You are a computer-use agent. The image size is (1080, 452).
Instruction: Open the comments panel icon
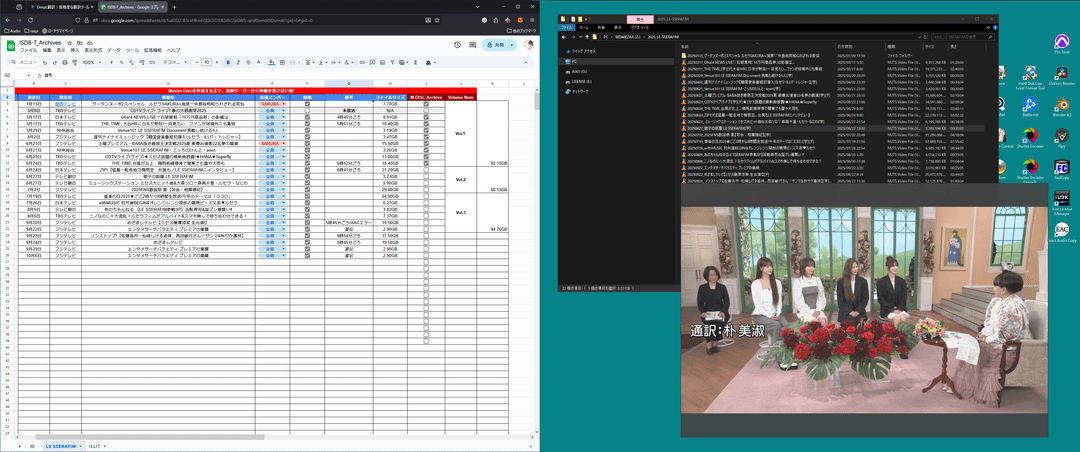point(470,45)
